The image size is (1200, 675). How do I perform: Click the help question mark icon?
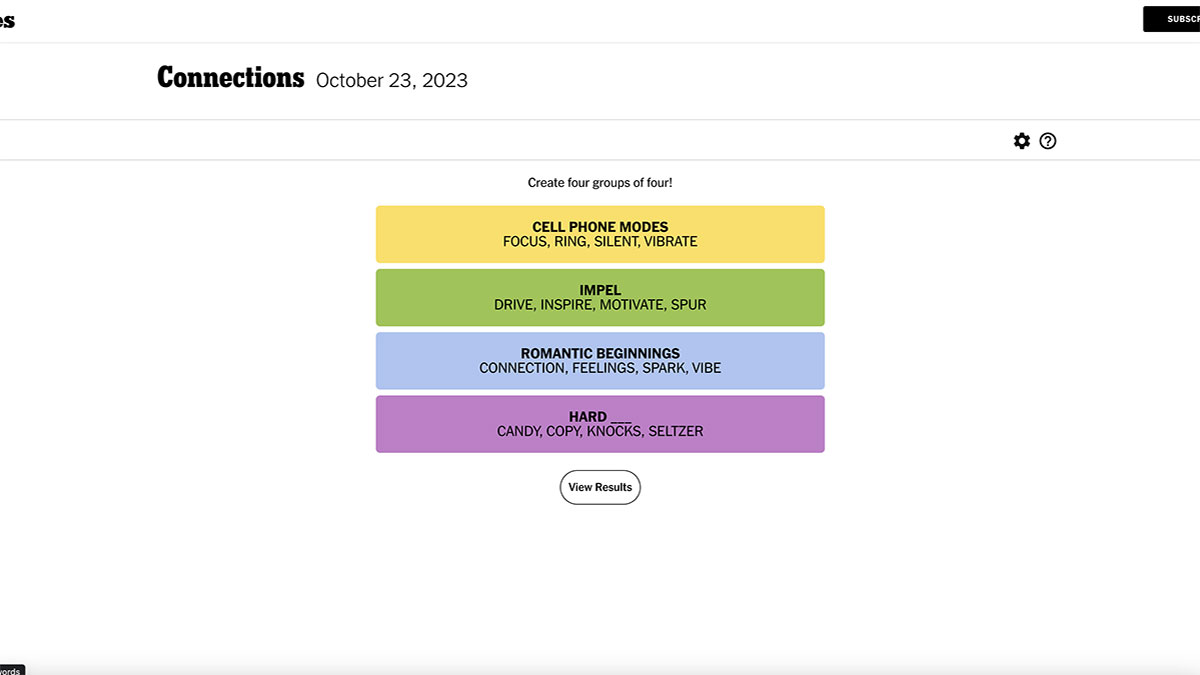[x=1048, y=141]
